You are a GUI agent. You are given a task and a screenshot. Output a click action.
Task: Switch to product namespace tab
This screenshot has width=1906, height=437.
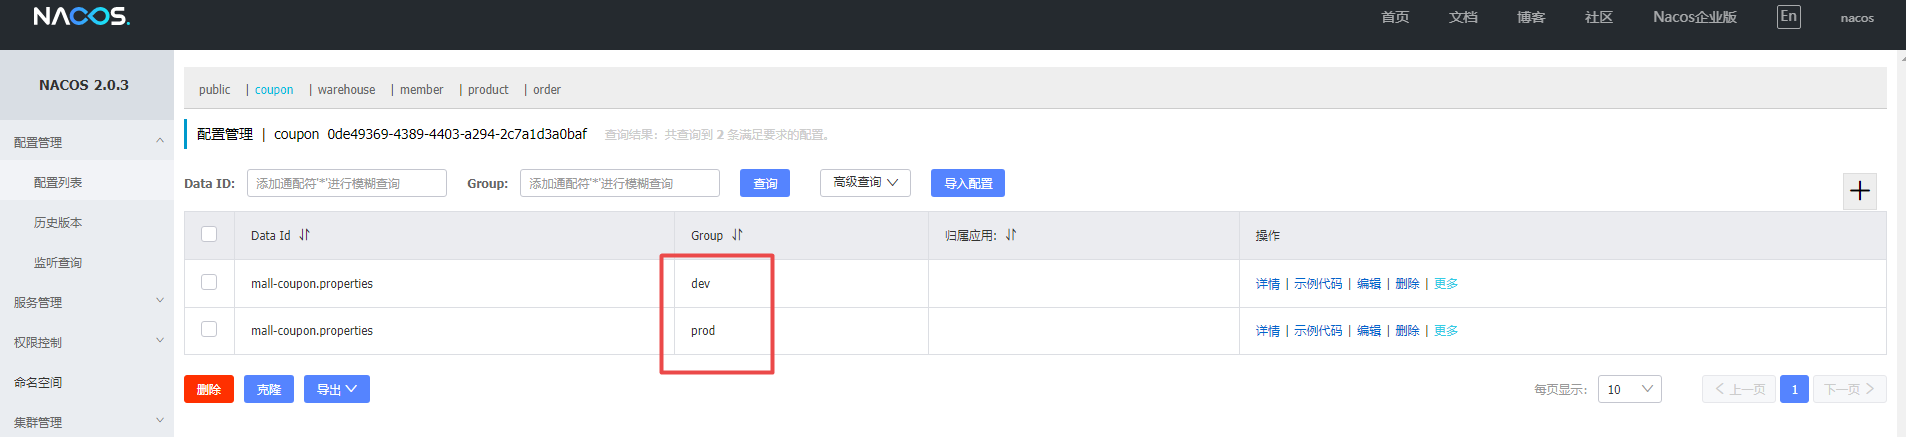[x=488, y=90]
